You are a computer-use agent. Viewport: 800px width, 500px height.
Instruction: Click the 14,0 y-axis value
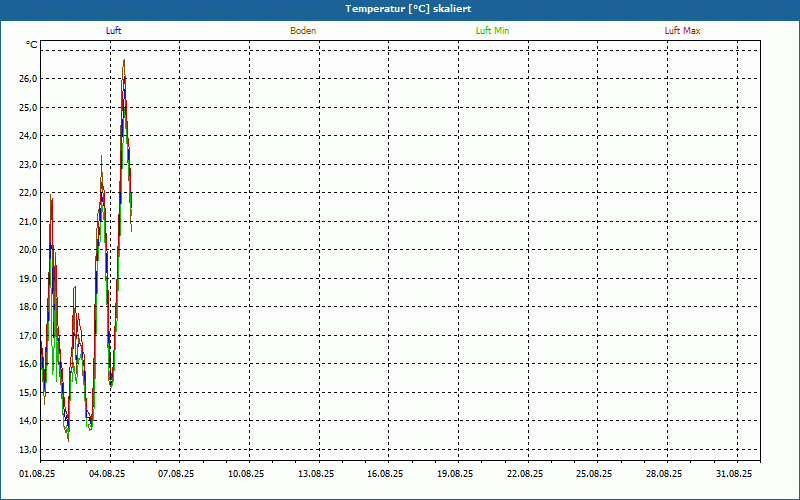28,421
